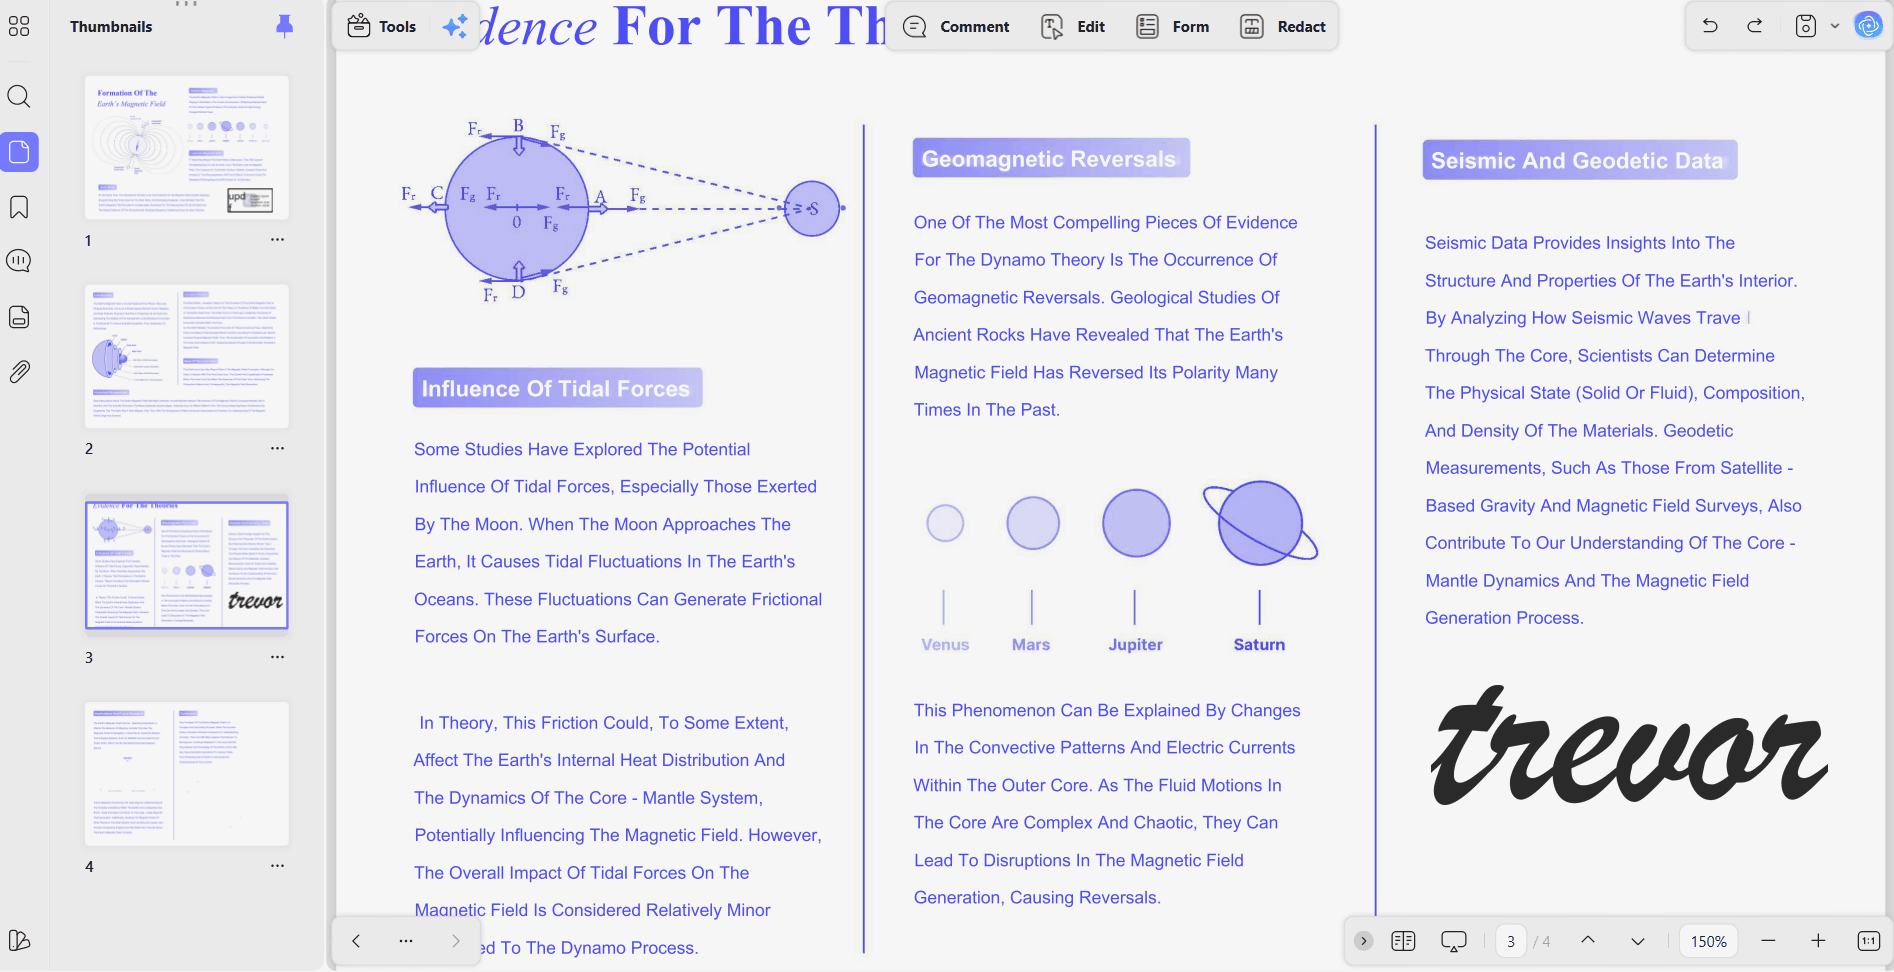Open the 150% zoom level box
Viewport: 1894px width, 972px height.
point(1709,941)
